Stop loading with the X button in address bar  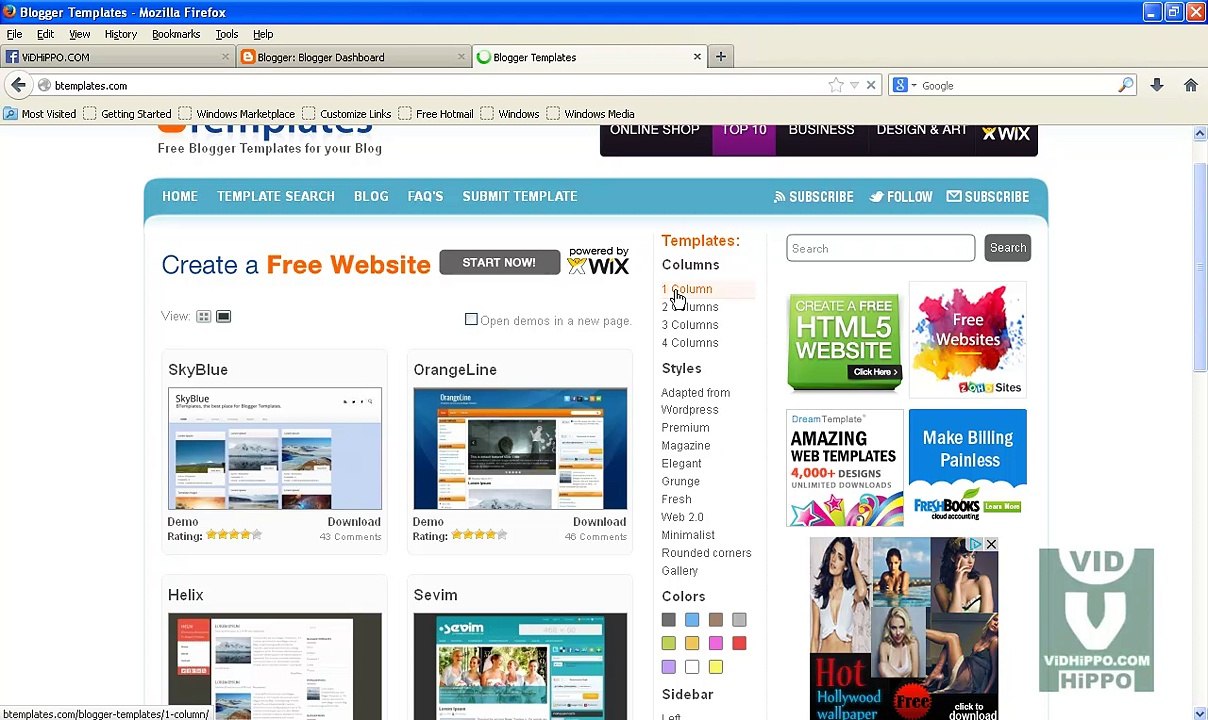(871, 86)
